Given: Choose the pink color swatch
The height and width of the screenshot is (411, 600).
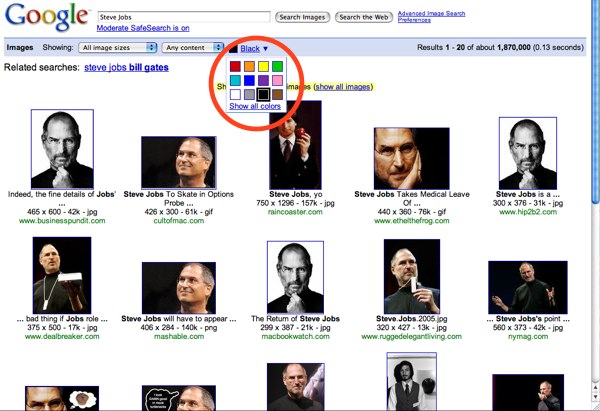Looking at the screenshot, I should point(277,80).
